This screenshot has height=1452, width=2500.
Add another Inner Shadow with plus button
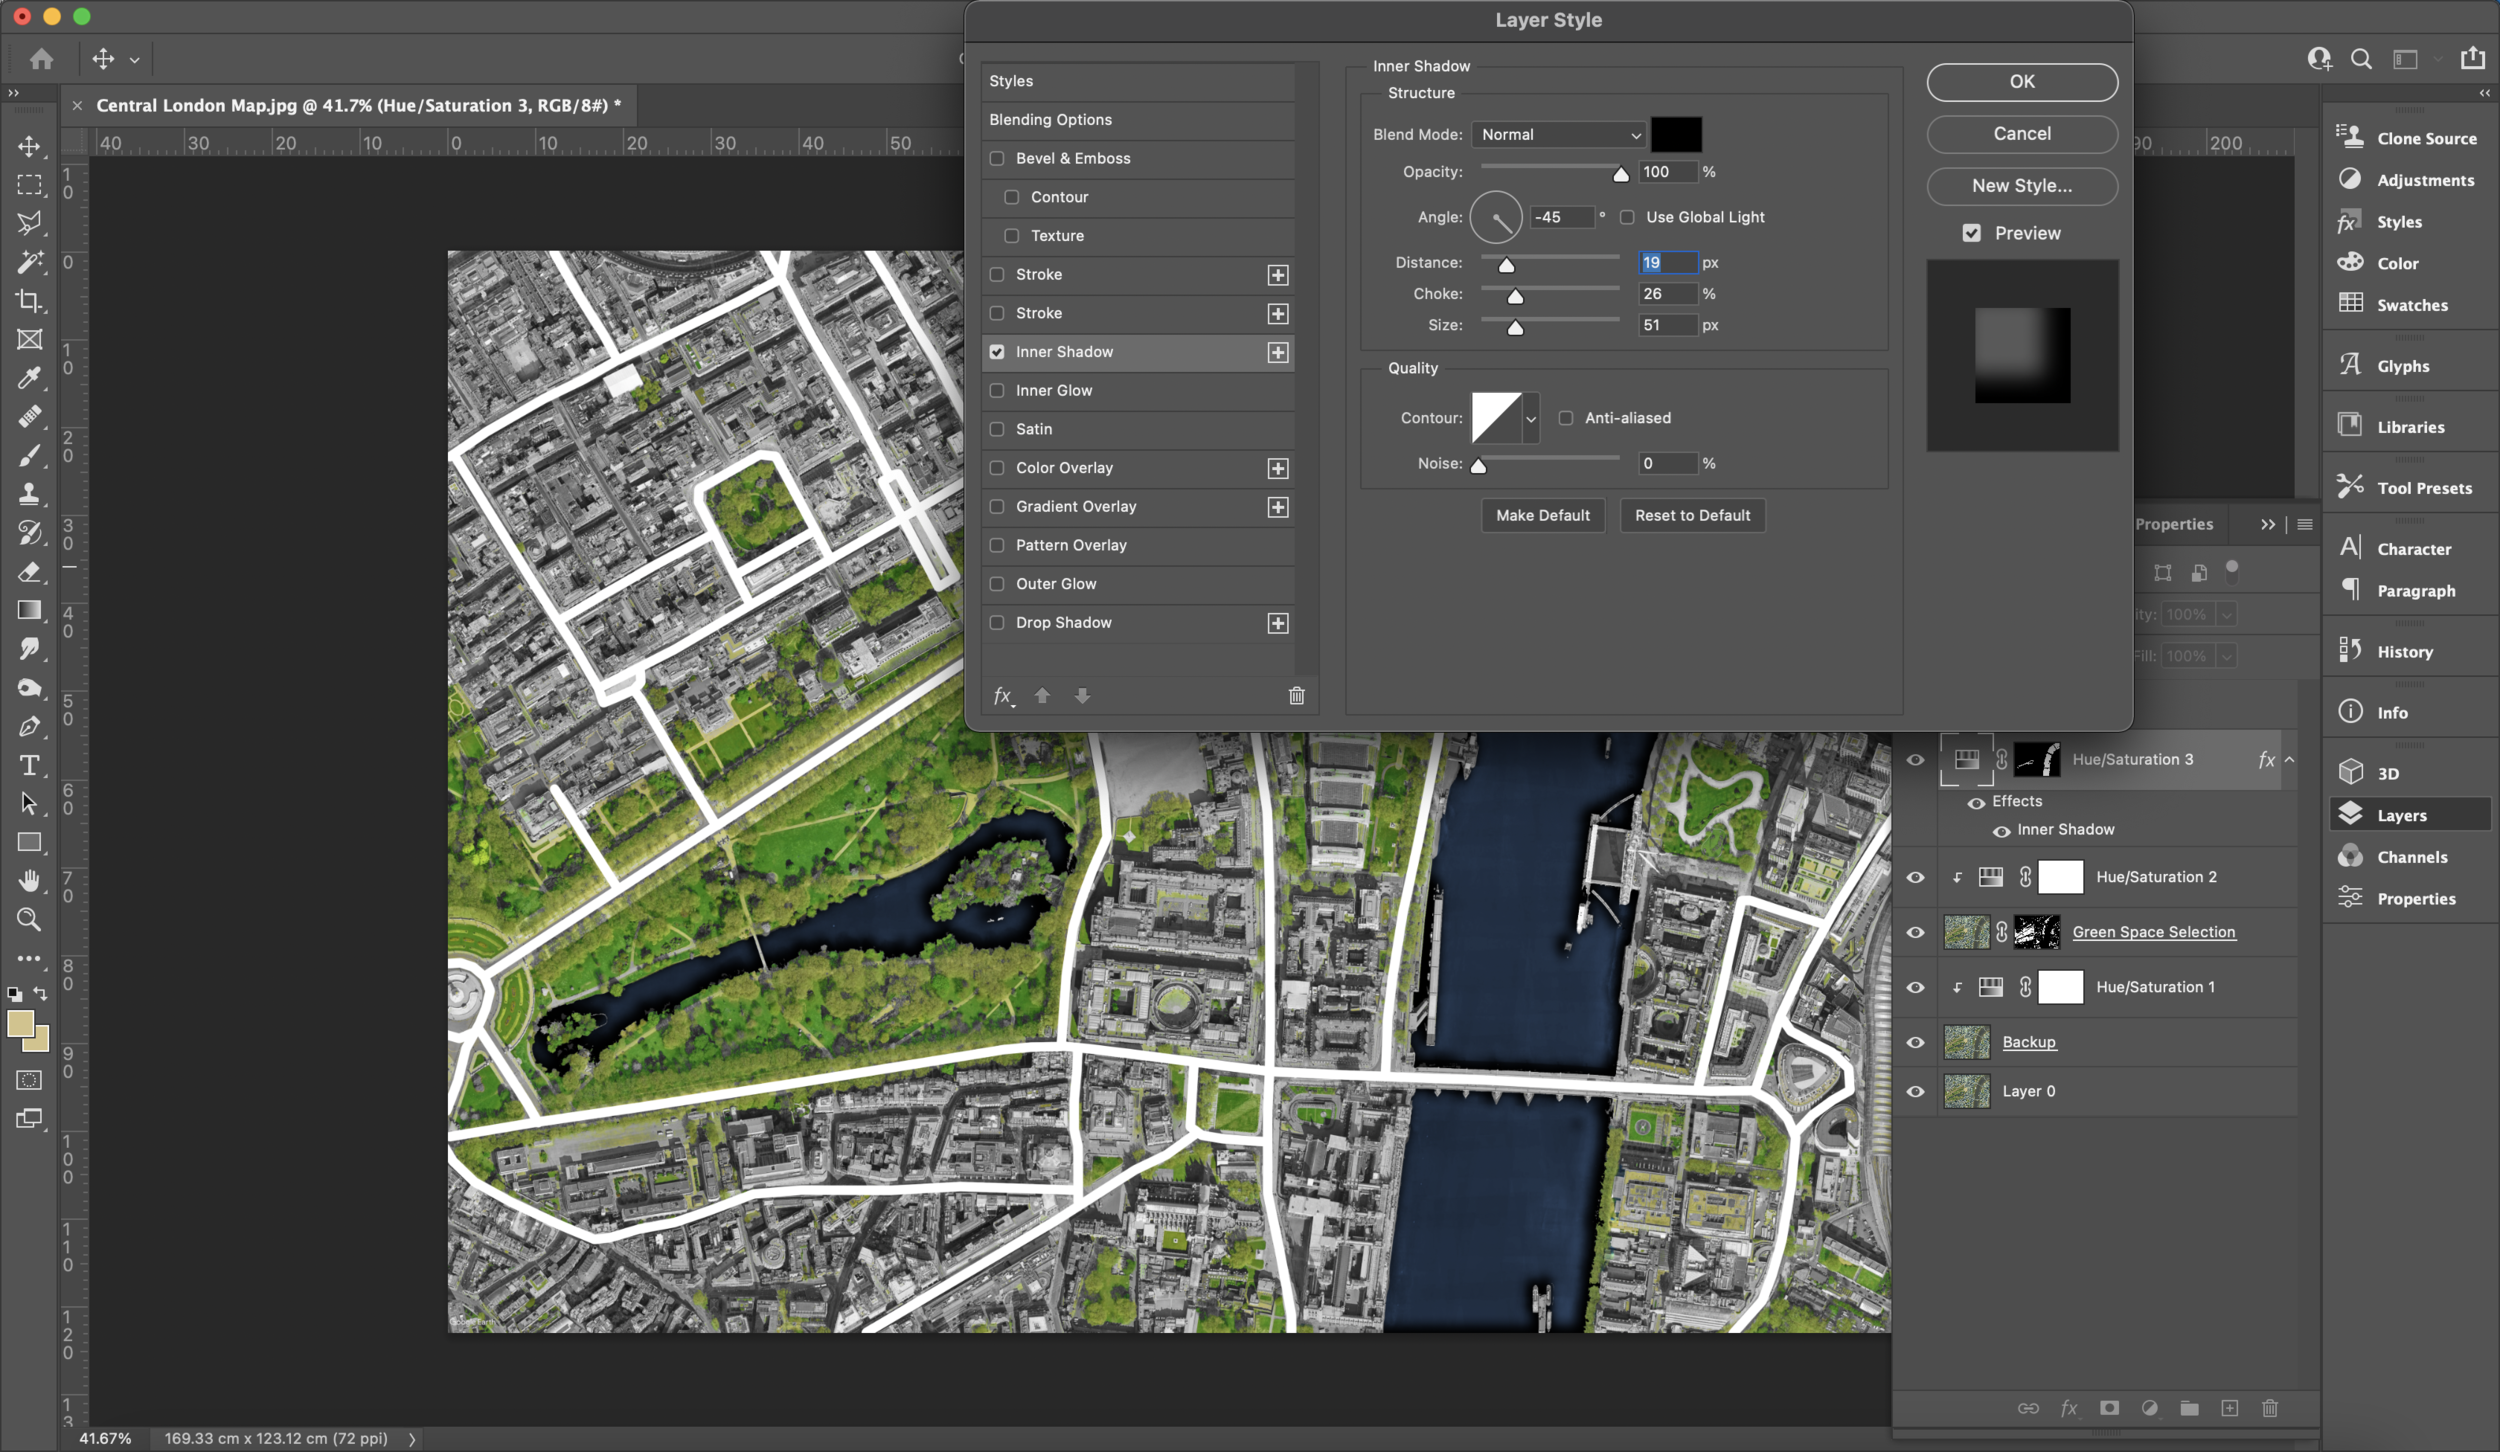click(x=1277, y=352)
